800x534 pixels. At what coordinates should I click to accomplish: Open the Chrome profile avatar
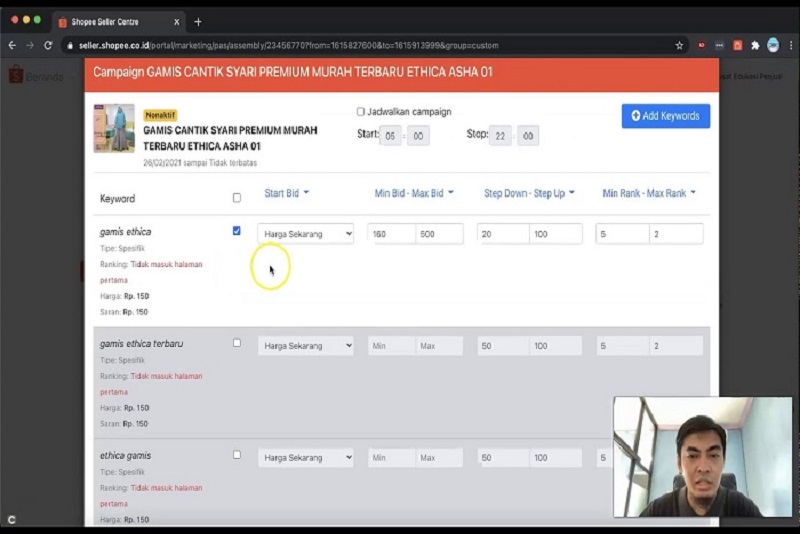click(773, 45)
